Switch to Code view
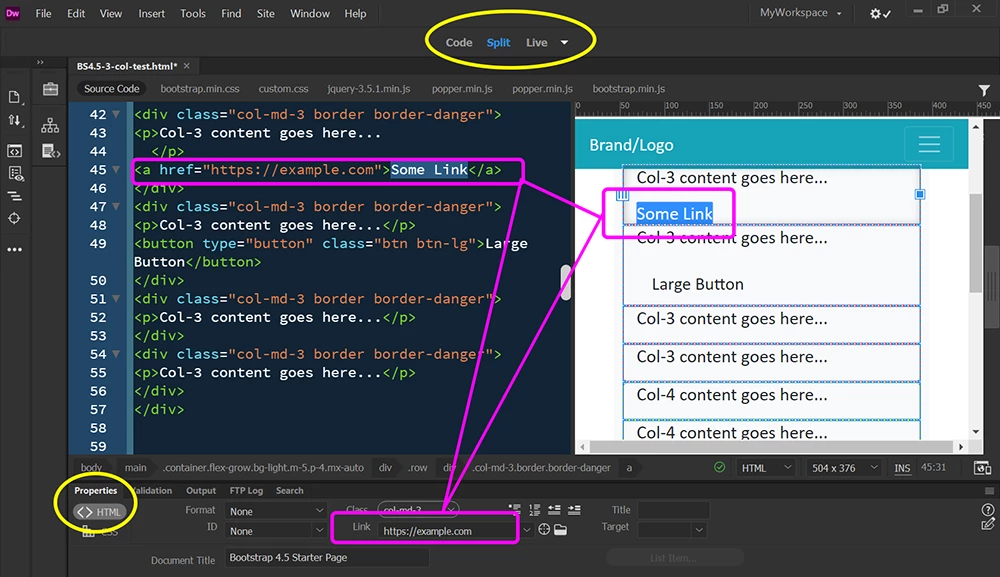 pyautogui.click(x=459, y=43)
